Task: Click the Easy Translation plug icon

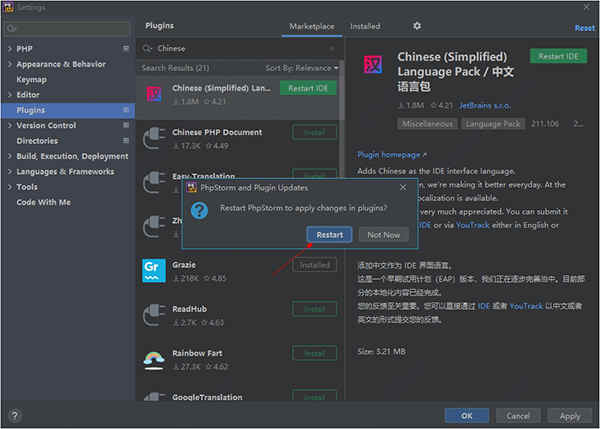Action: click(154, 183)
